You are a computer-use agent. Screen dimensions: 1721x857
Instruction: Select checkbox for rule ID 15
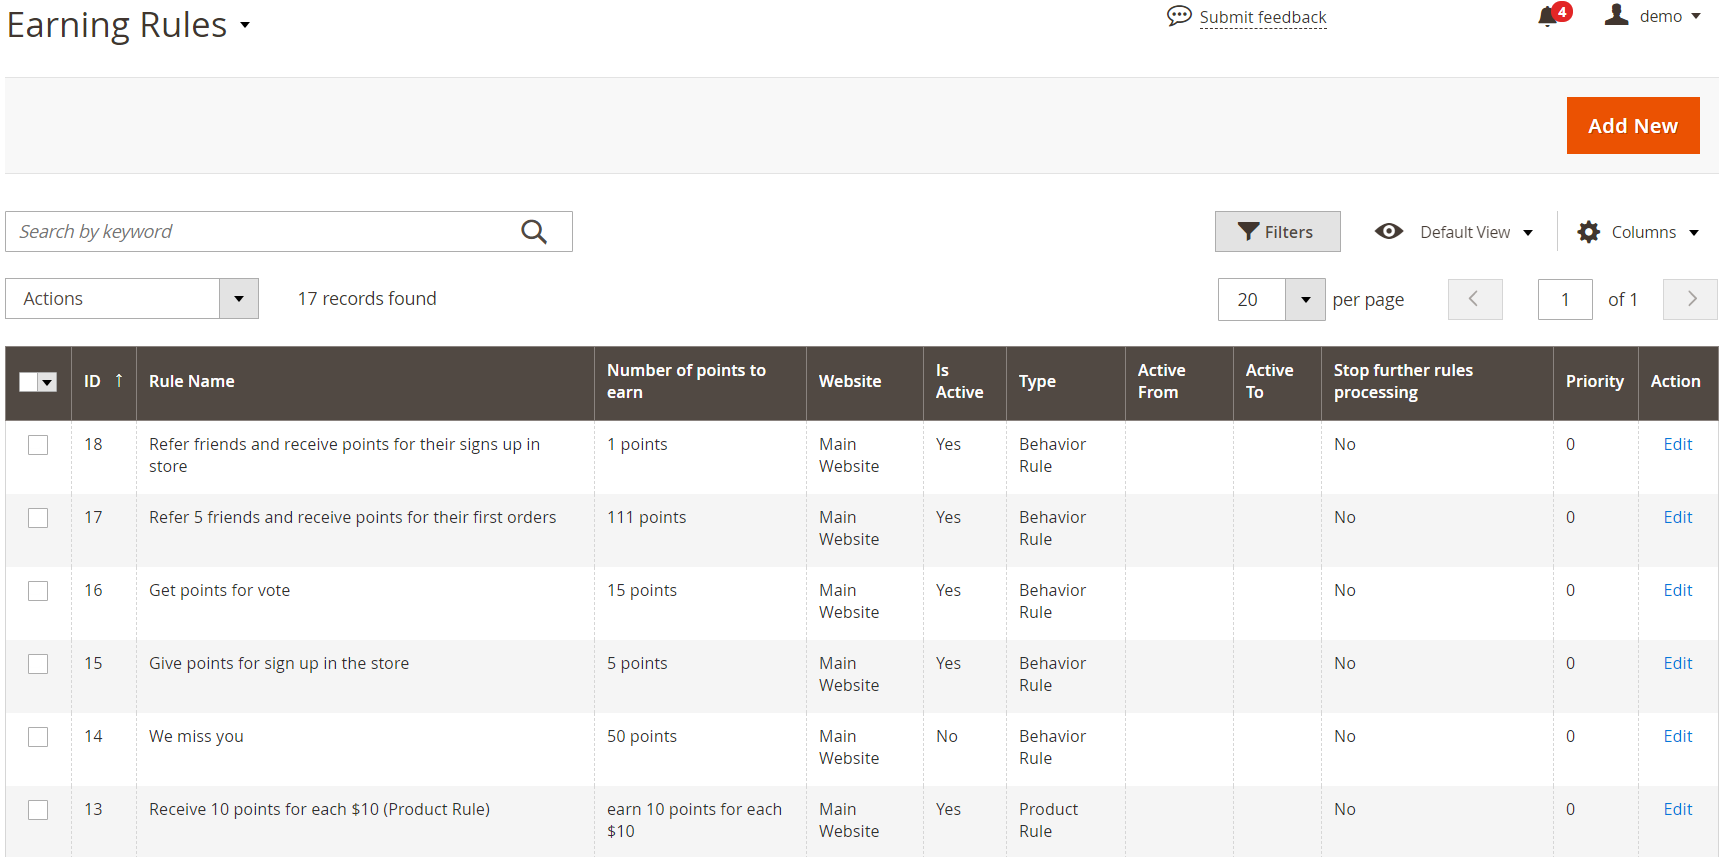[x=38, y=664]
